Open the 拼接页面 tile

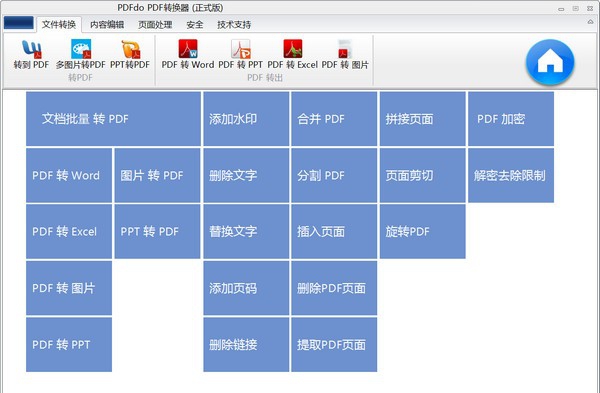click(x=422, y=119)
